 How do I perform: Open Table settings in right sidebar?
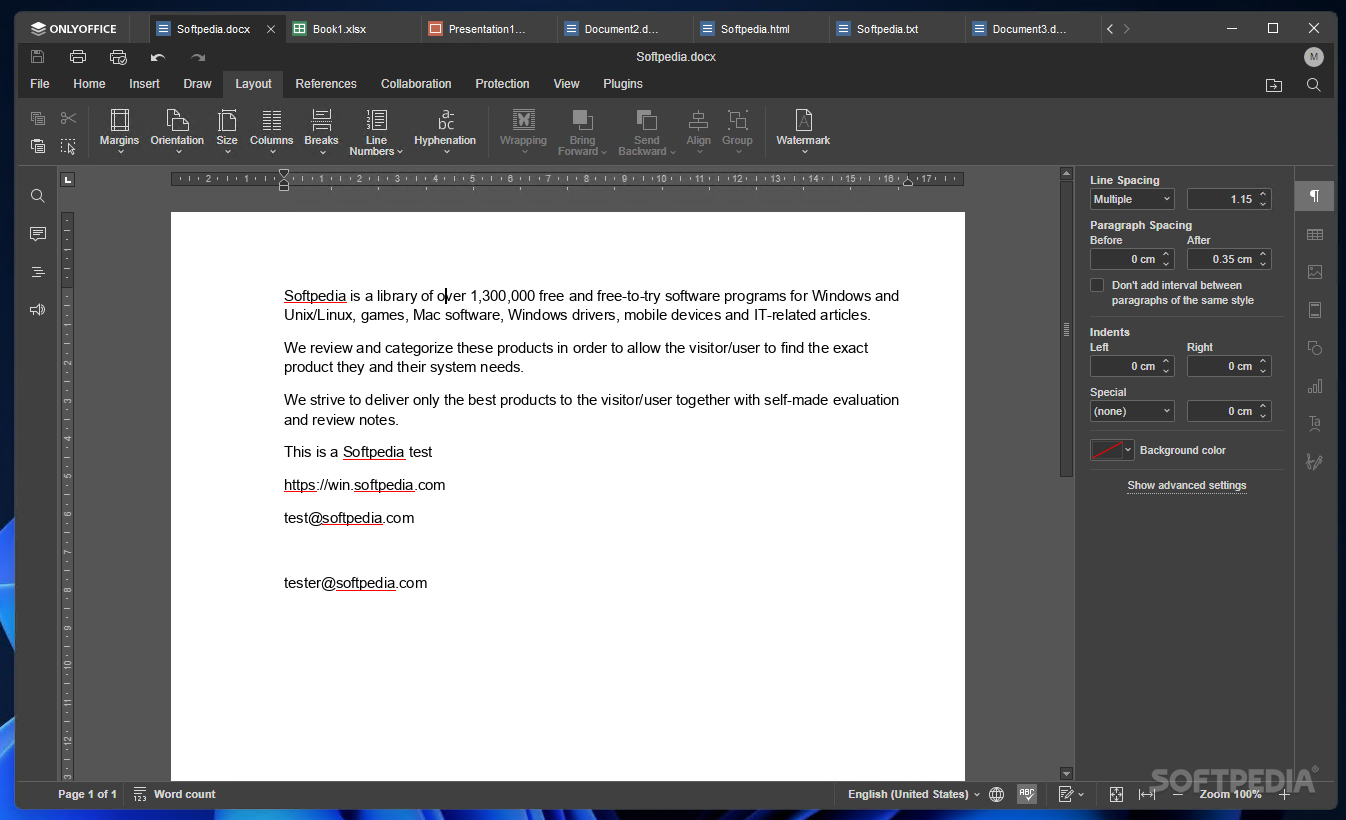pyautogui.click(x=1314, y=234)
